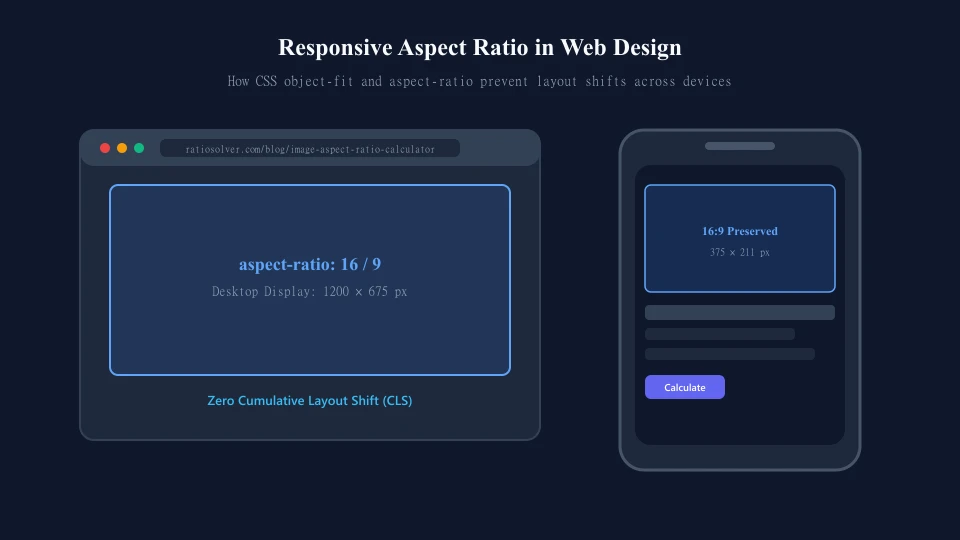960x540 pixels.
Task: Click the '16:9 Preserved' label on phone
Action: pos(740,231)
